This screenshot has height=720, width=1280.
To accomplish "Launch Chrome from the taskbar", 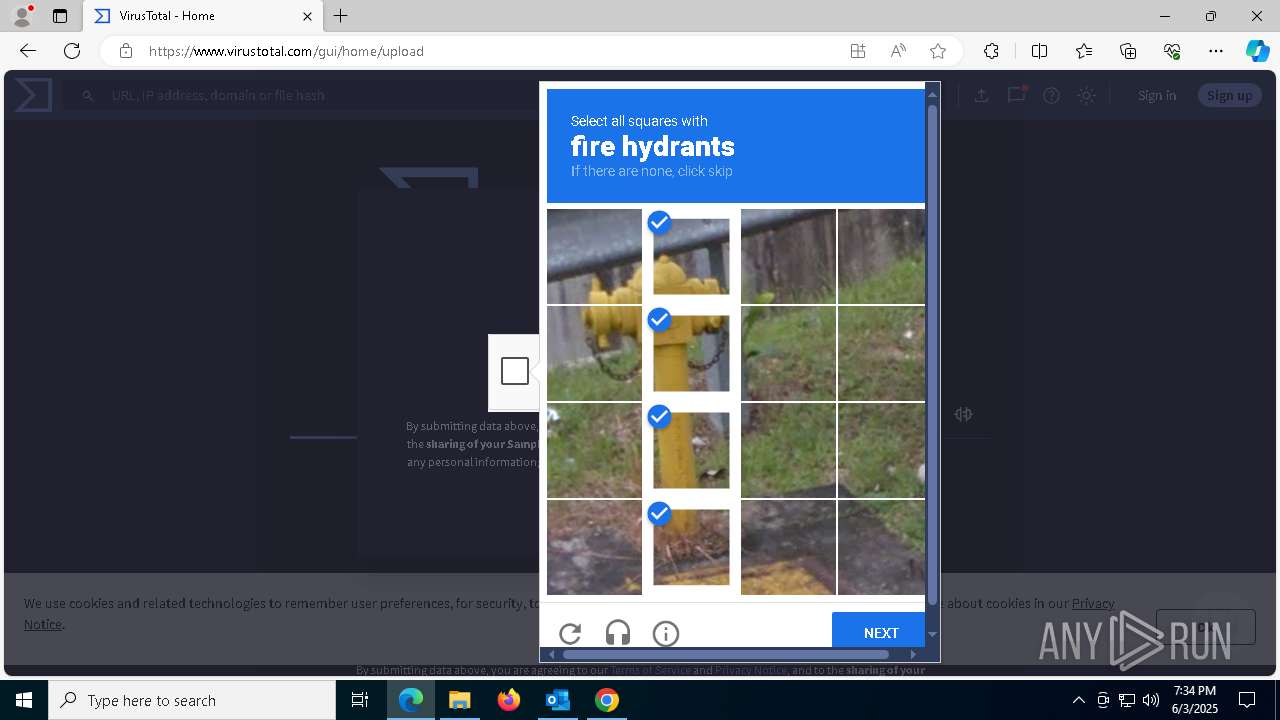I will [606, 700].
